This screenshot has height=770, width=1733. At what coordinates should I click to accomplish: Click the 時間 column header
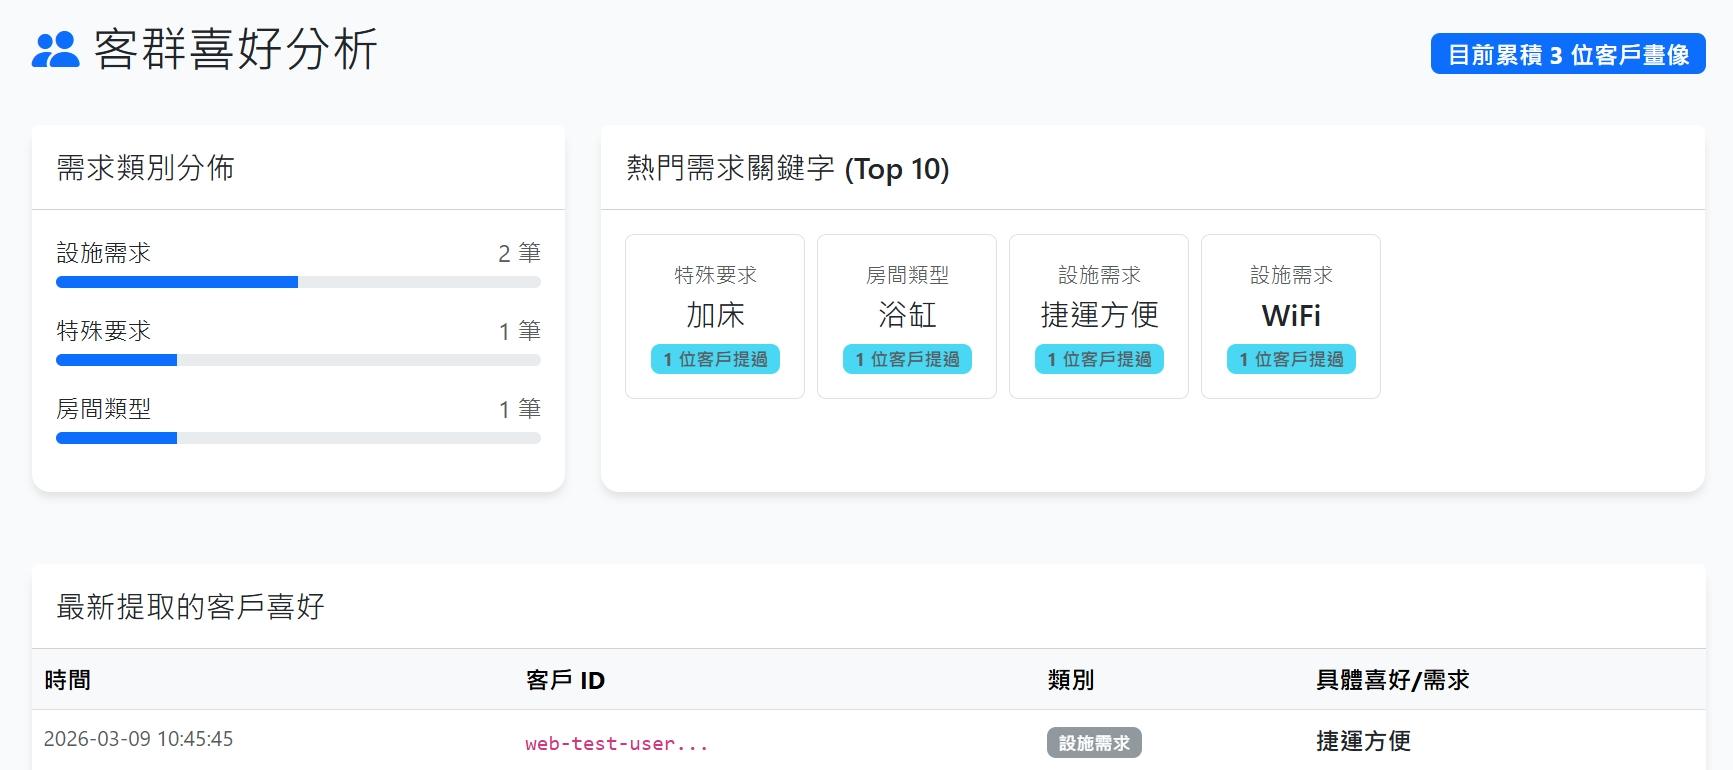tap(68, 680)
